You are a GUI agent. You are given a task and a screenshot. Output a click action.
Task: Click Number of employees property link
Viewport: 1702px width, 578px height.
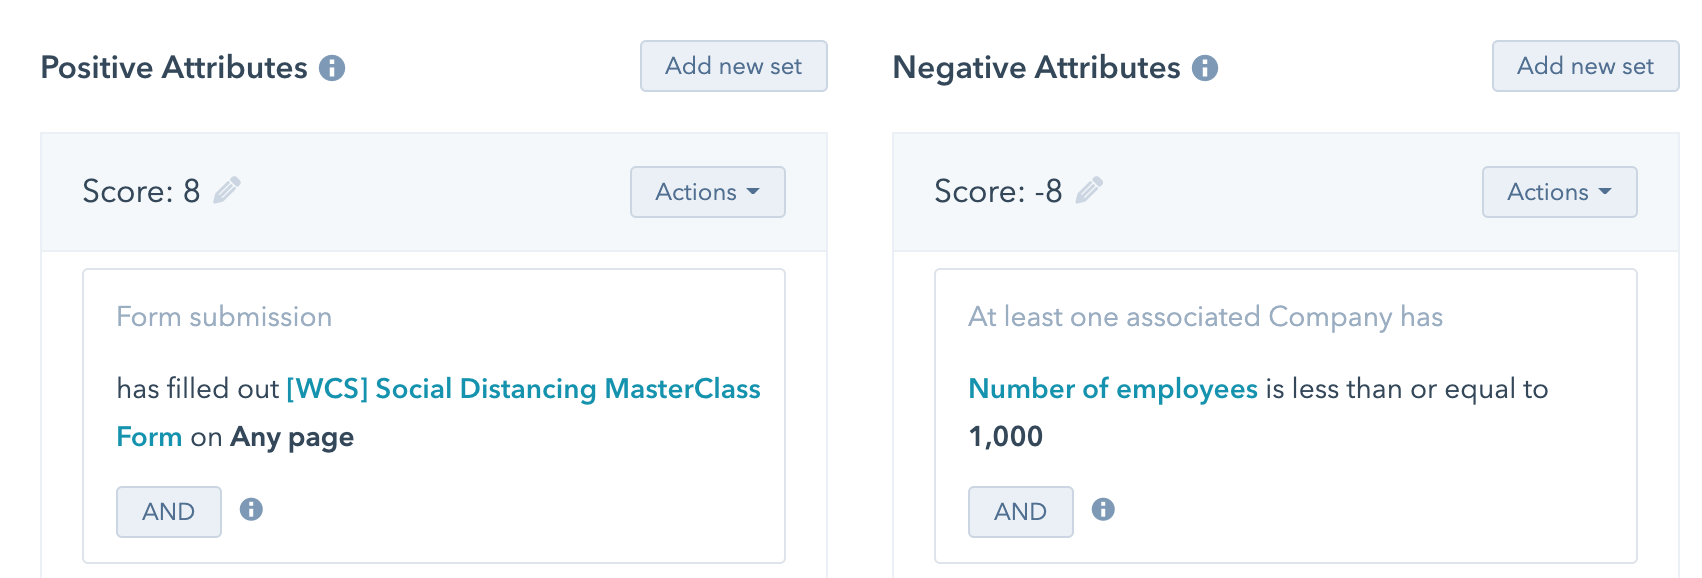tap(1113, 389)
